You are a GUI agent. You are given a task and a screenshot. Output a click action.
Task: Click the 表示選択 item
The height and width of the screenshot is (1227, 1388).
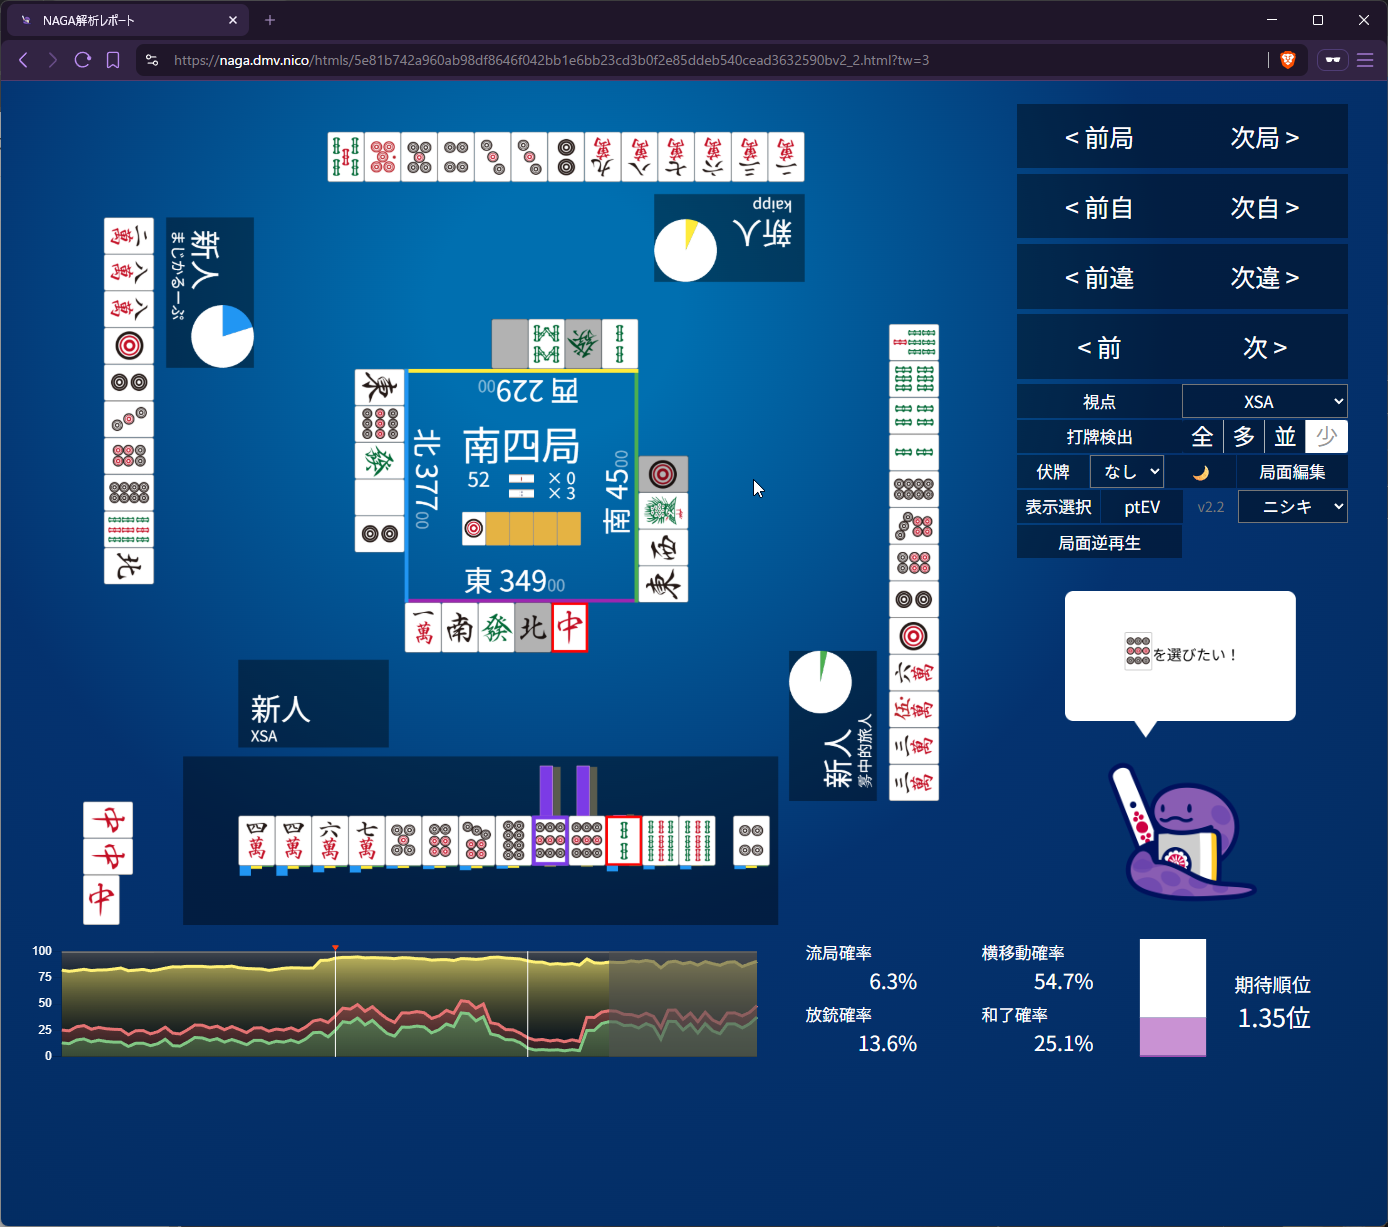[1058, 507]
